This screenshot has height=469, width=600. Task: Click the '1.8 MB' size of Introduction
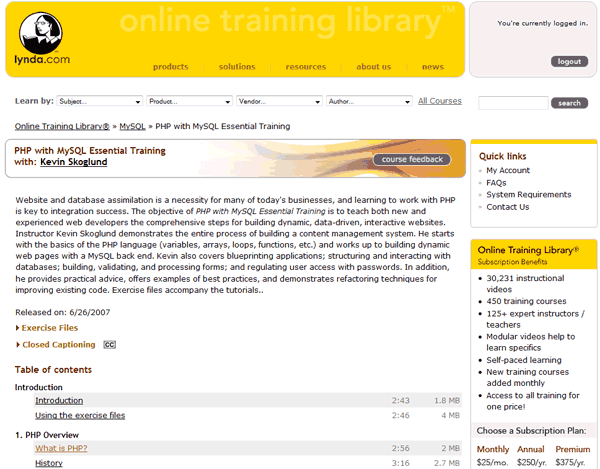(447, 401)
